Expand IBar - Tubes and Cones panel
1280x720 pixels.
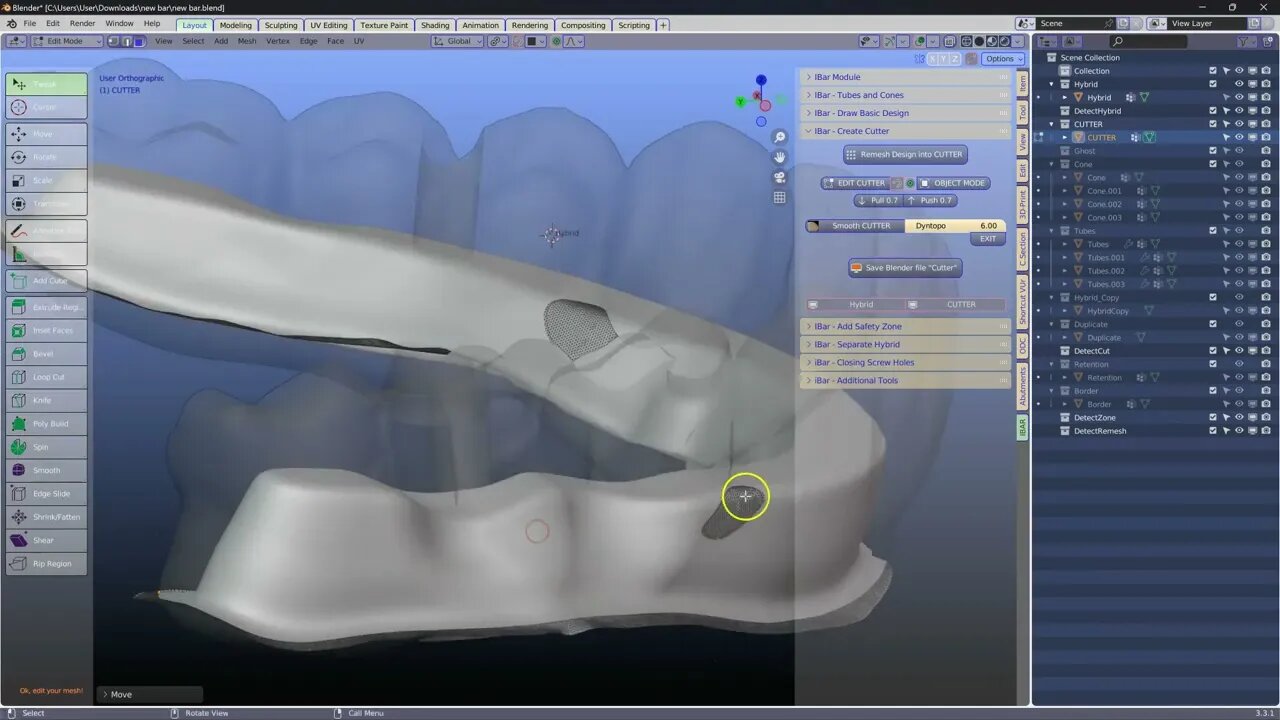pos(906,95)
